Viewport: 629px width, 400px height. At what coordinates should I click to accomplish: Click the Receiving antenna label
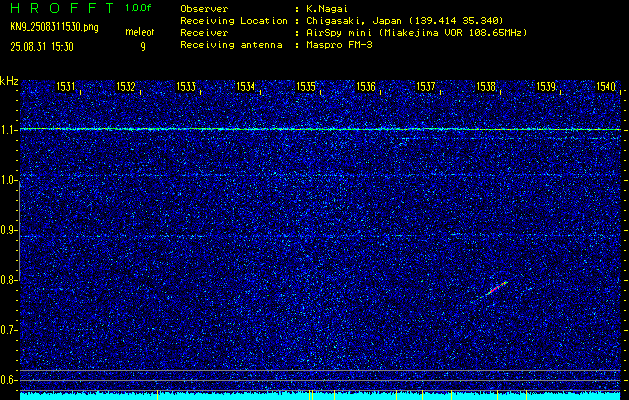[x=231, y=45]
